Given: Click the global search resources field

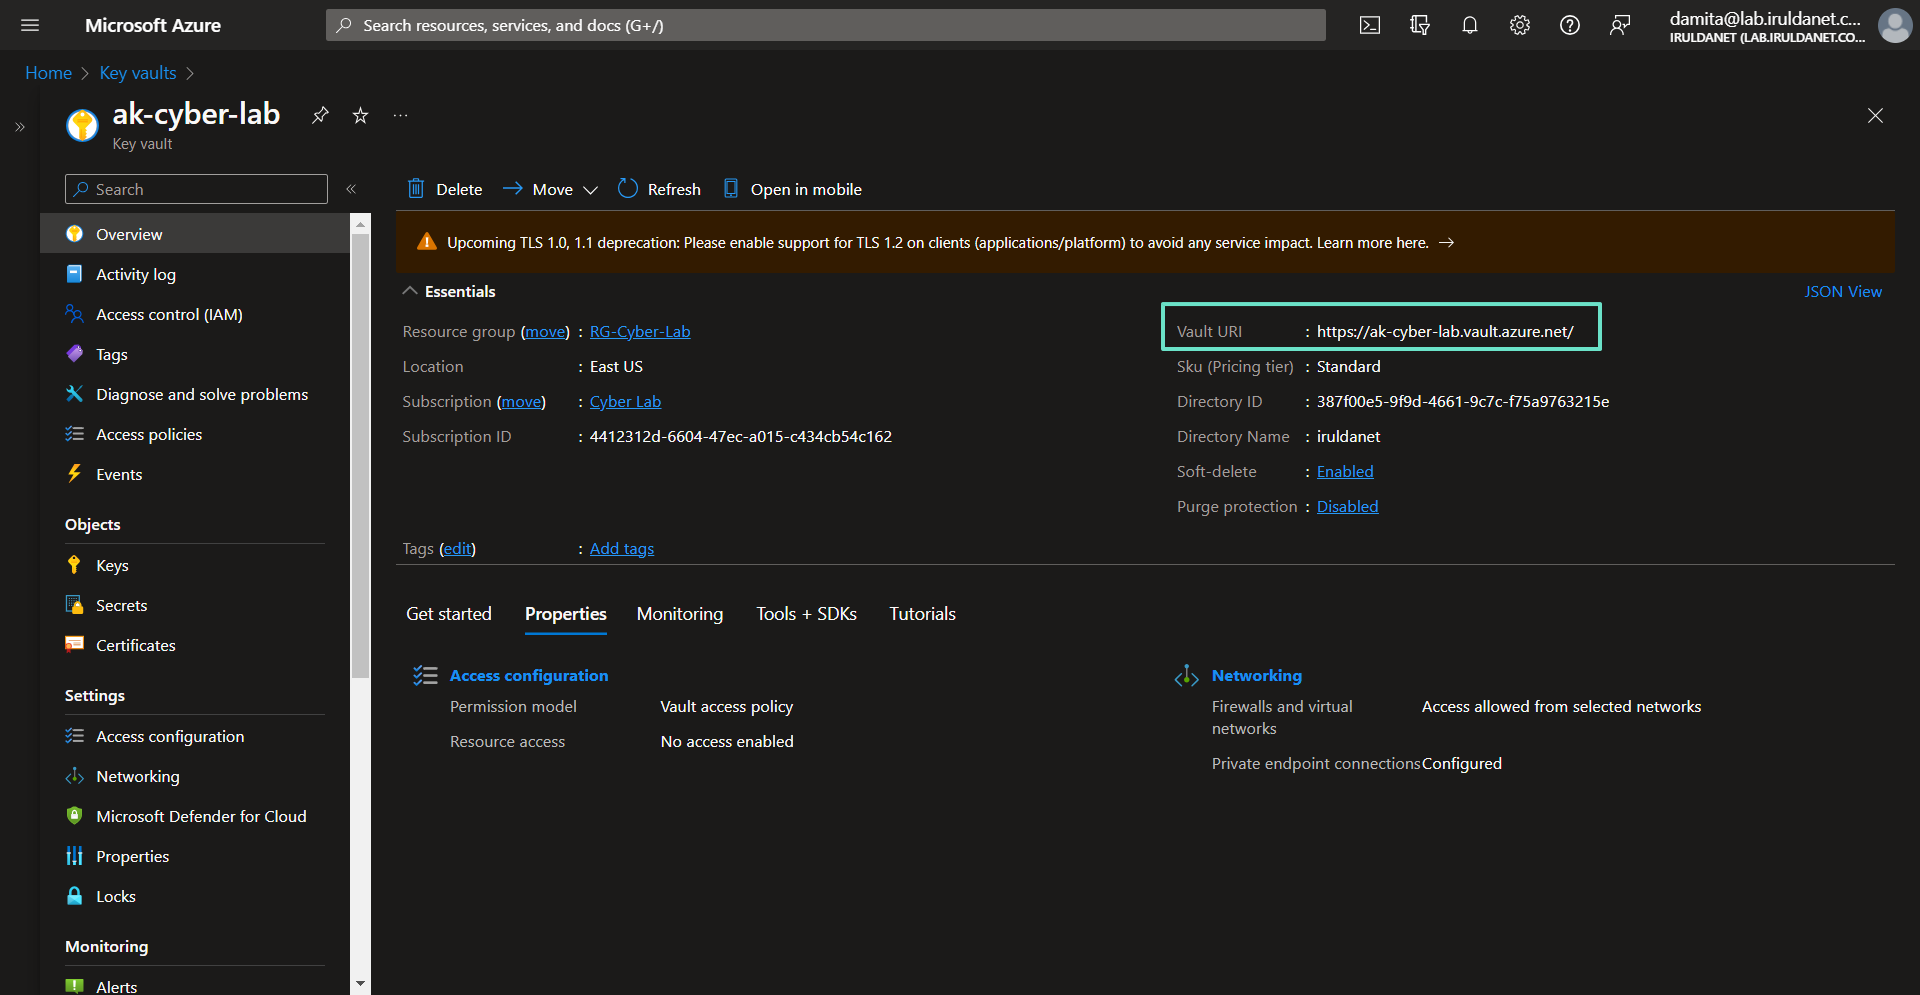Looking at the screenshot, I should pyautogui.click(x=825, y=25).
